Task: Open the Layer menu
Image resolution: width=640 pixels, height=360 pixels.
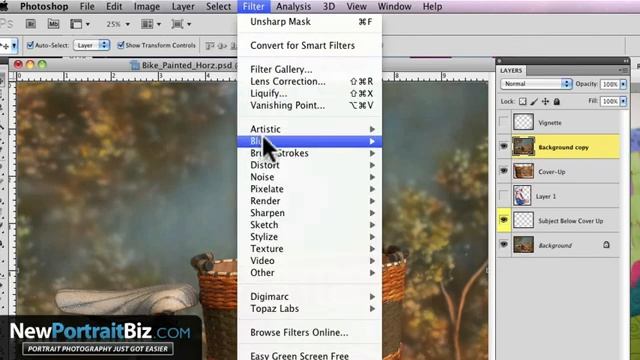Action: tap(183, 7)
